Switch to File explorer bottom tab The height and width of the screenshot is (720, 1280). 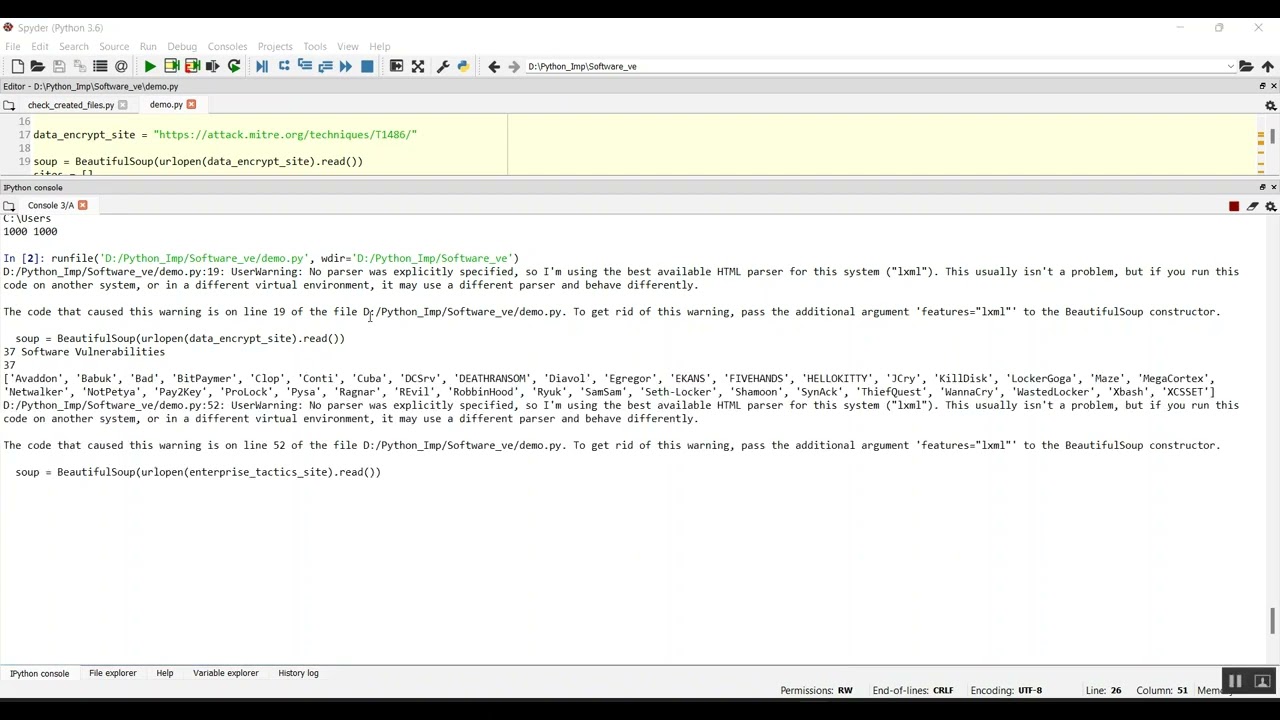click(112, 673)
